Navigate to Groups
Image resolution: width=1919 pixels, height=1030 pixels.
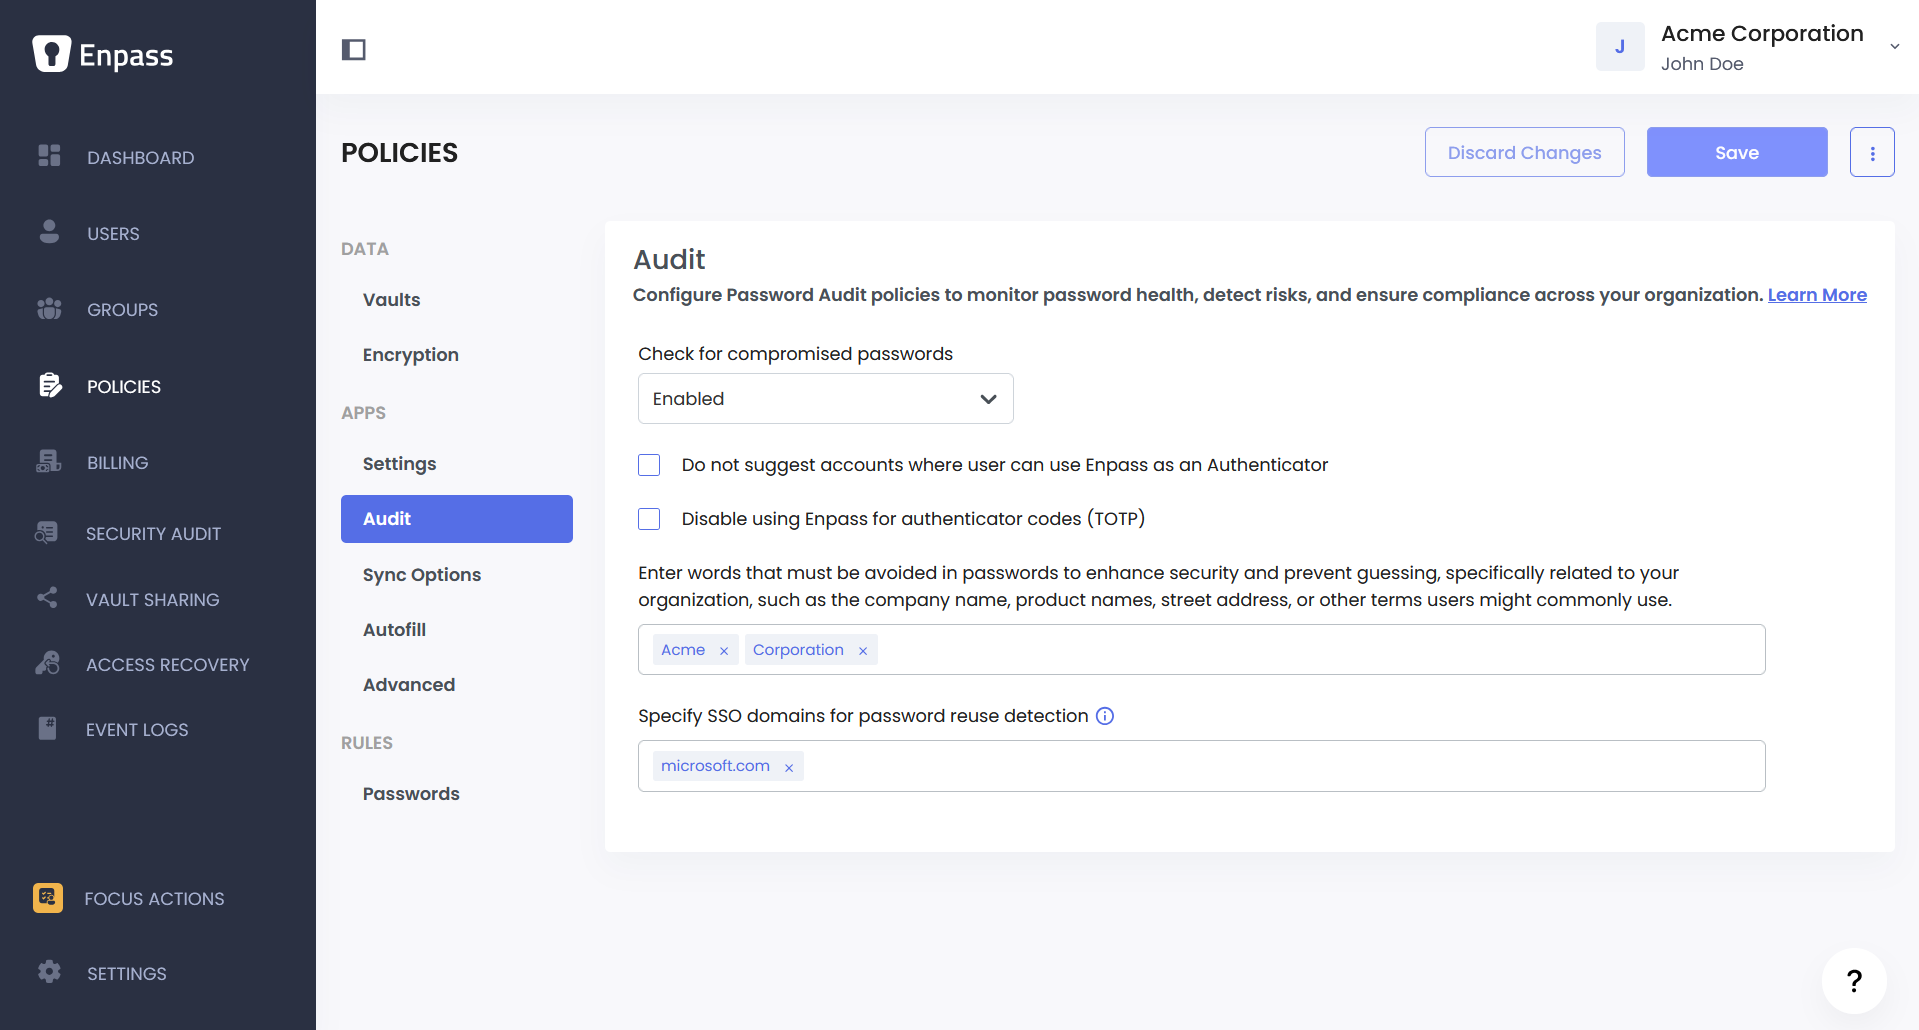pos(122,310)
